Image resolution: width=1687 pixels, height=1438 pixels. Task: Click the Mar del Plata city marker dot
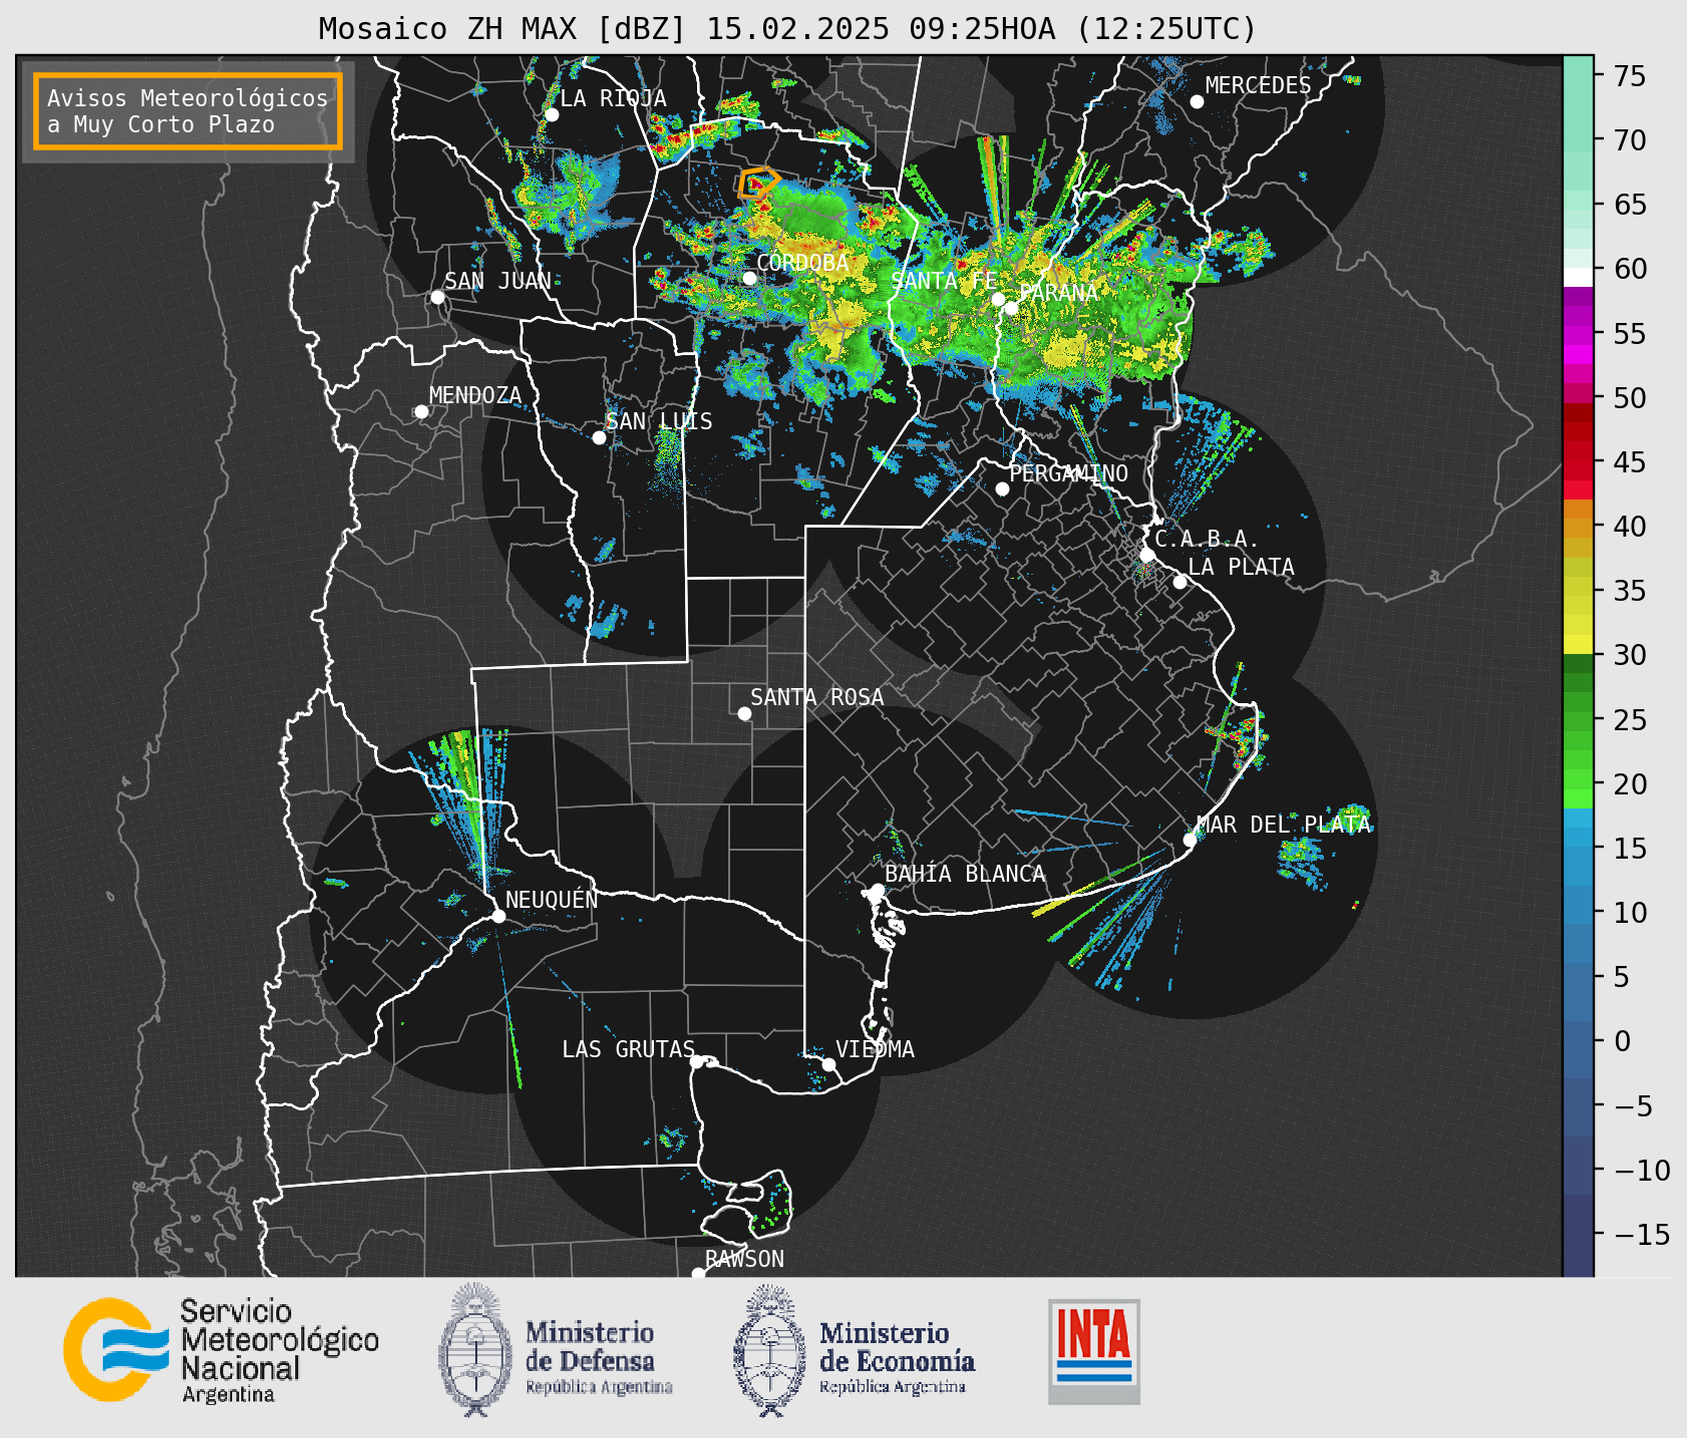[x=1190, y=840]
